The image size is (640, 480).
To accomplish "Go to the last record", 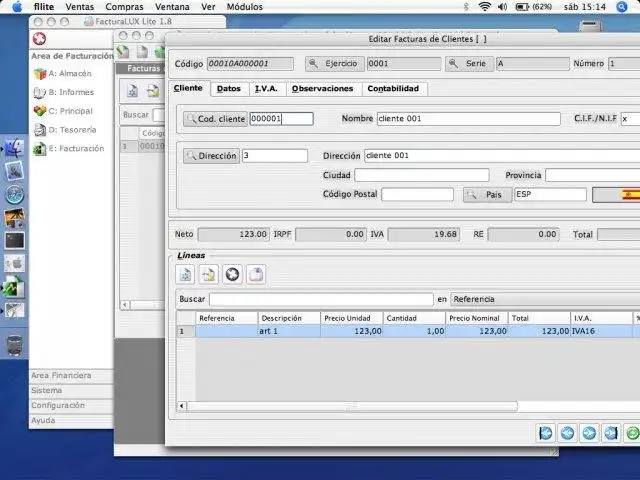I will (611, 433).
